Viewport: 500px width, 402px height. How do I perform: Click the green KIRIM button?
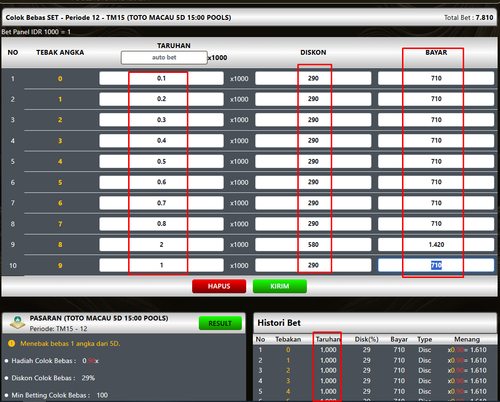pyautogui.click(x=280, y=286)
